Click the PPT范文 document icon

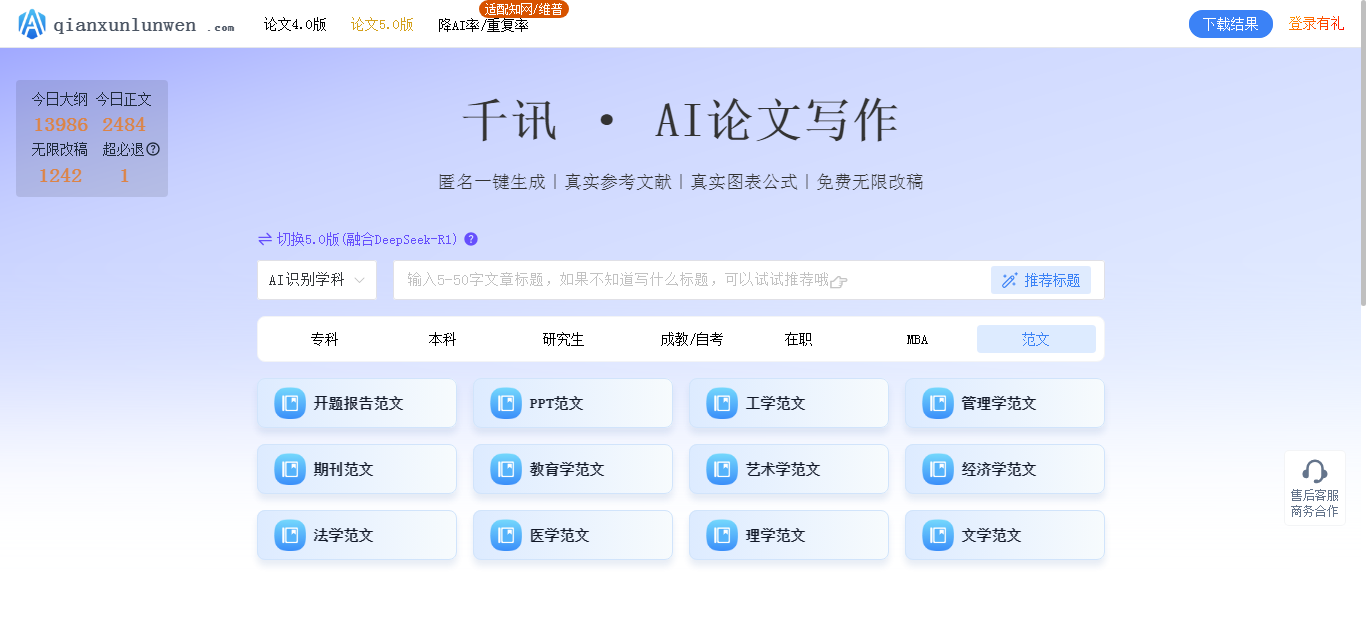(504, 403)
